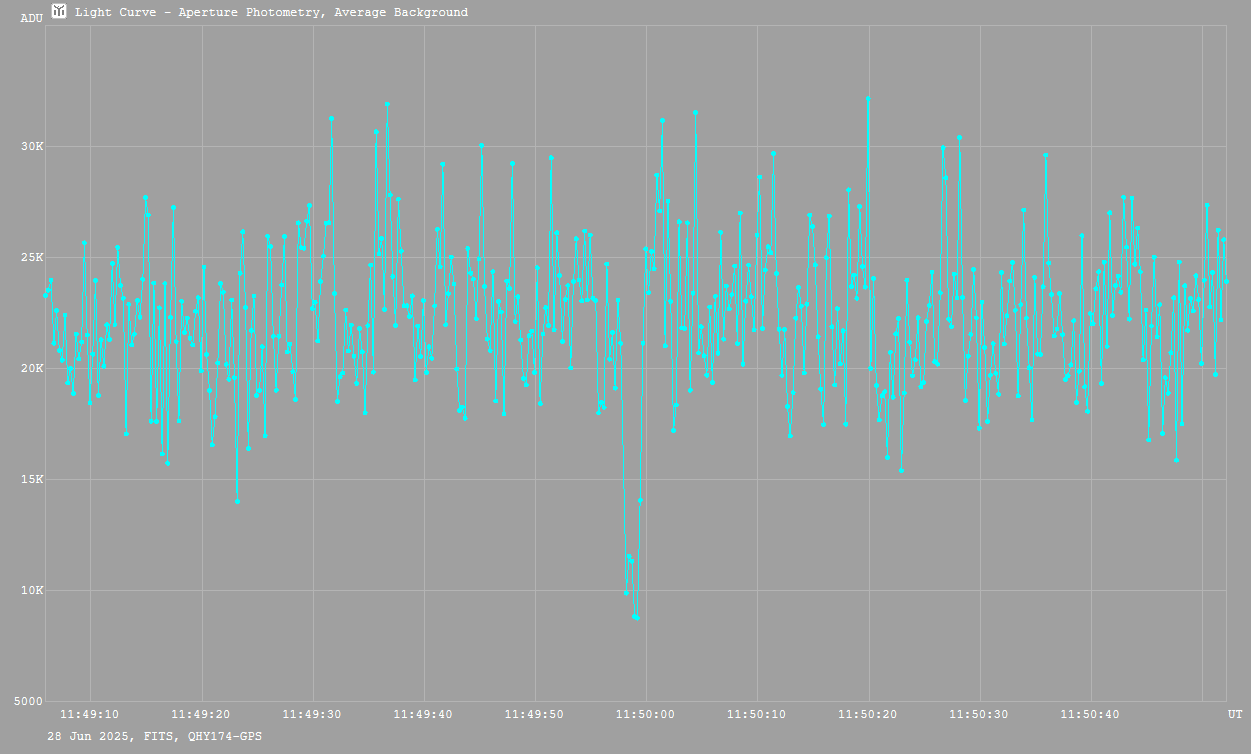
Task: Select the lowest data point in the dip
Action: [x=636, y=618]
